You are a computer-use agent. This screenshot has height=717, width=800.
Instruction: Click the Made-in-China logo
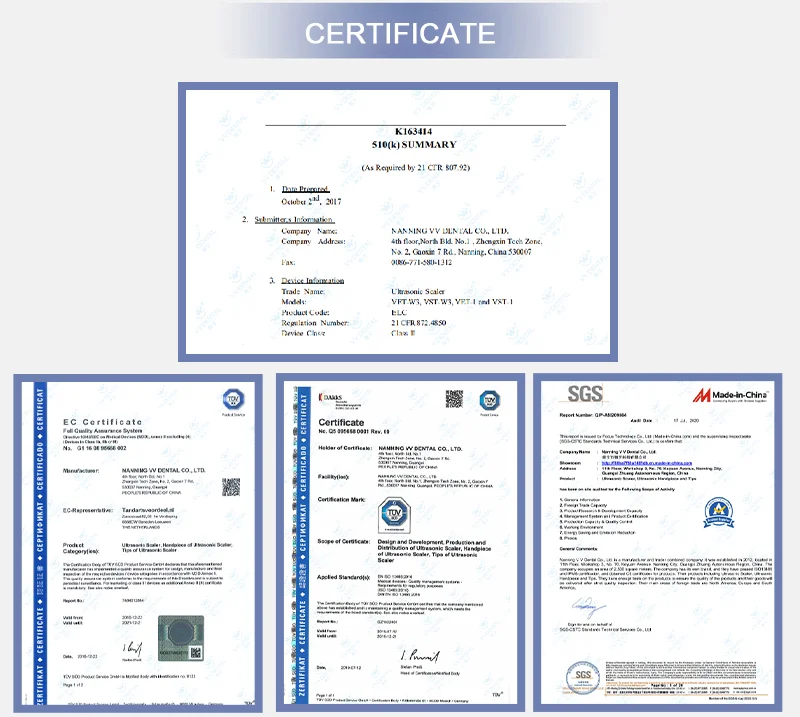[x=730, y=395]
